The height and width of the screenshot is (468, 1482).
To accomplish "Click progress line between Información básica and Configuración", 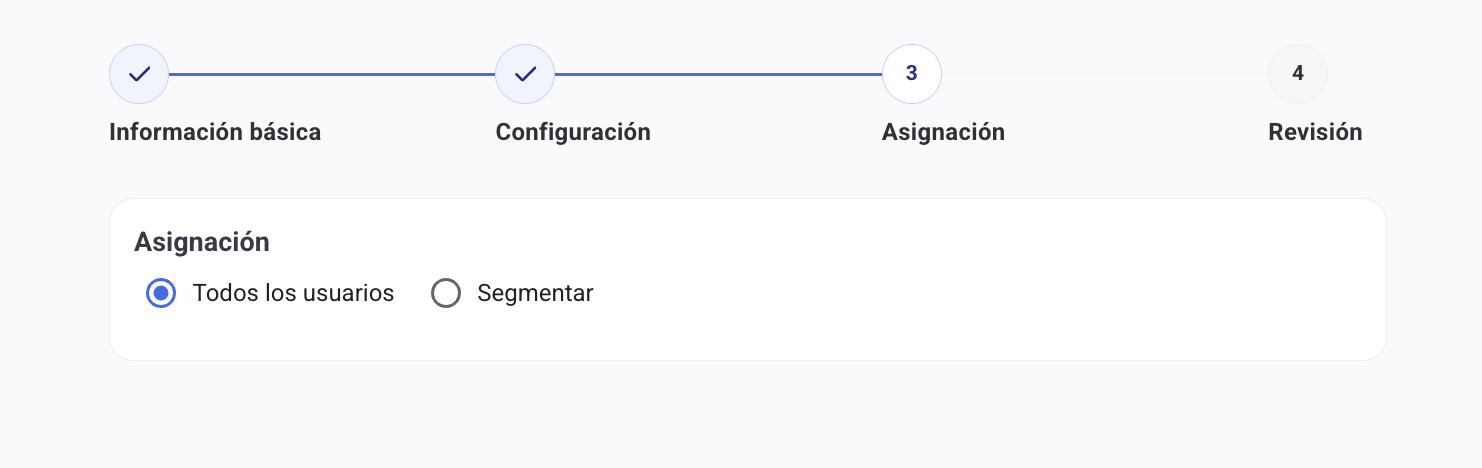I will click(332, 74).
